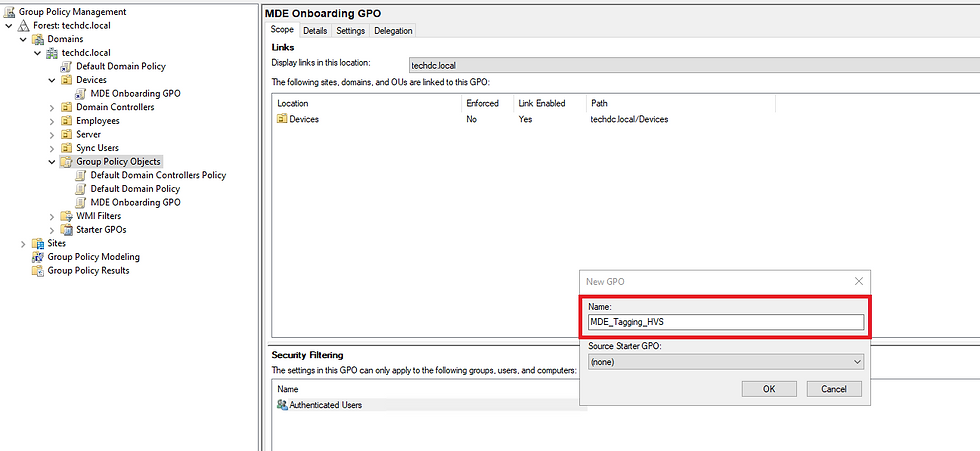Click the Enforced value No for Devices
Viewport: 980px width, 451px height.
pos(471,119)
